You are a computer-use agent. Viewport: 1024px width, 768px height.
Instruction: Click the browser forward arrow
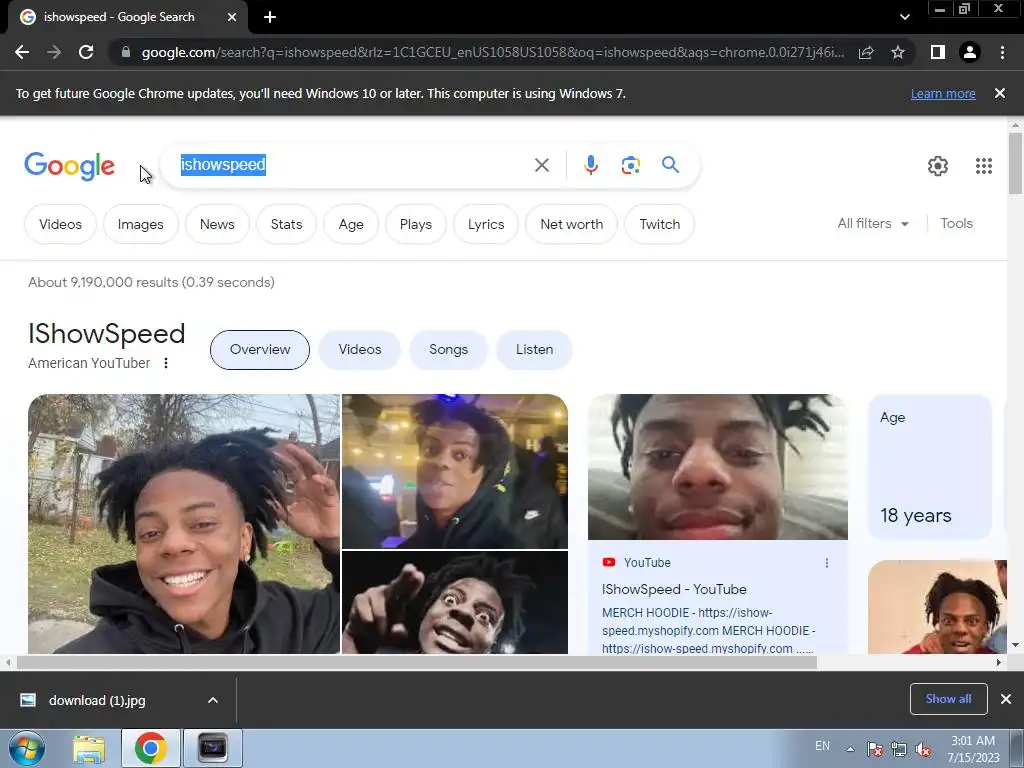(x=54, y=52)
